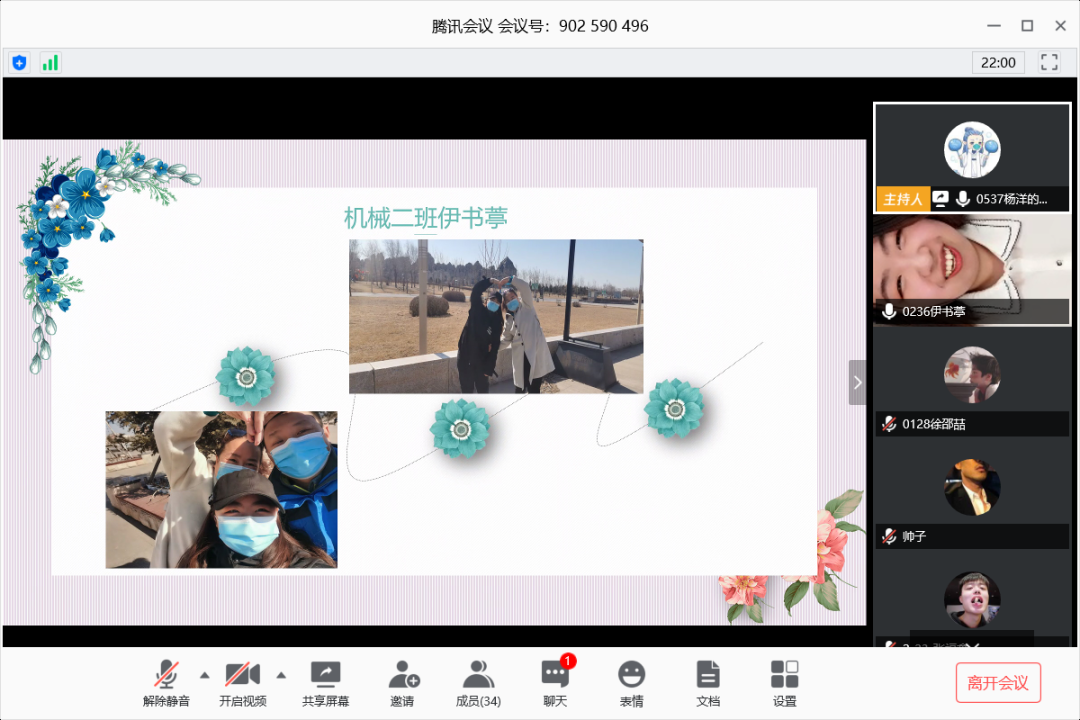Check the green network signal icon
Viewport: 1080px width, 720px height.
tap(50, 63)
